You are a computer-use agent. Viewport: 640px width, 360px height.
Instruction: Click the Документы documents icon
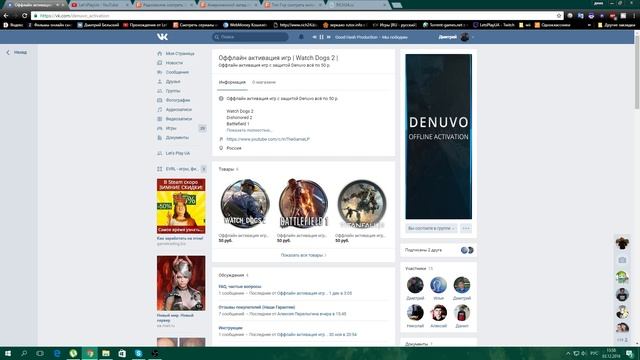[x=160, y=138]
